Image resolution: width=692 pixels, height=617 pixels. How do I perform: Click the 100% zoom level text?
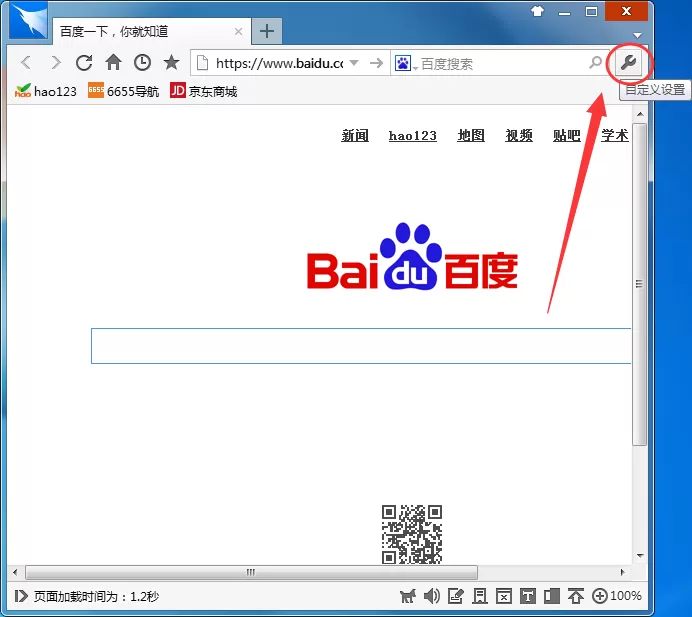(625, 596)
